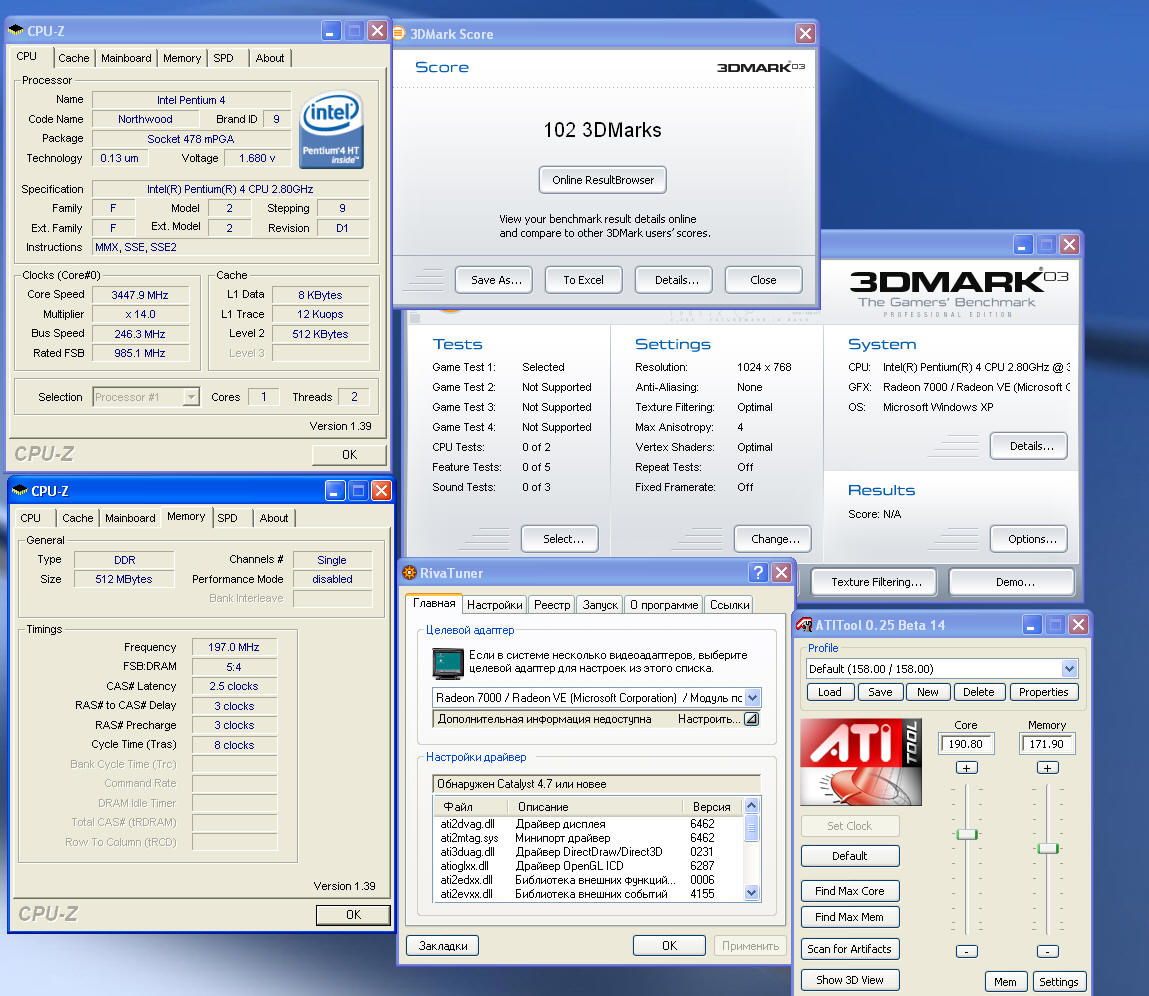Click Options button under Results
The width and height of the screenshot is (1149, 996).
pyautogui.click(x=1029, y=539)
